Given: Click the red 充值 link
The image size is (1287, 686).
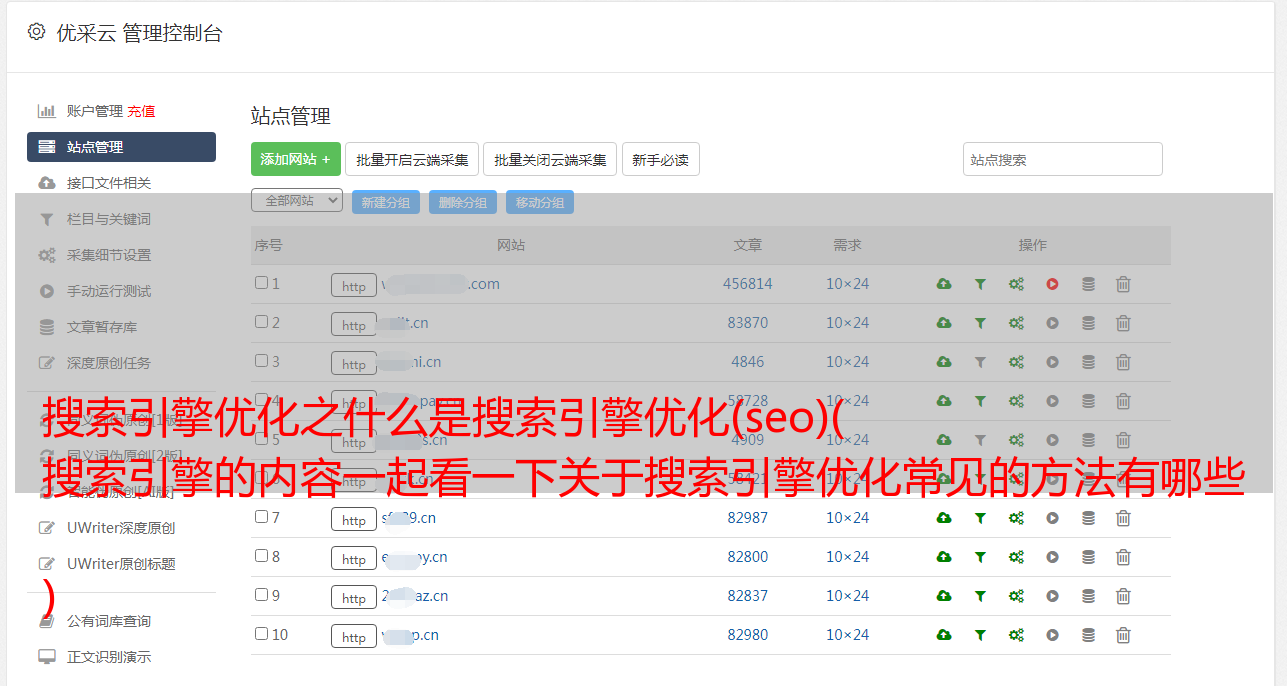Looking at the screenshot, I should tap(141, 111).
